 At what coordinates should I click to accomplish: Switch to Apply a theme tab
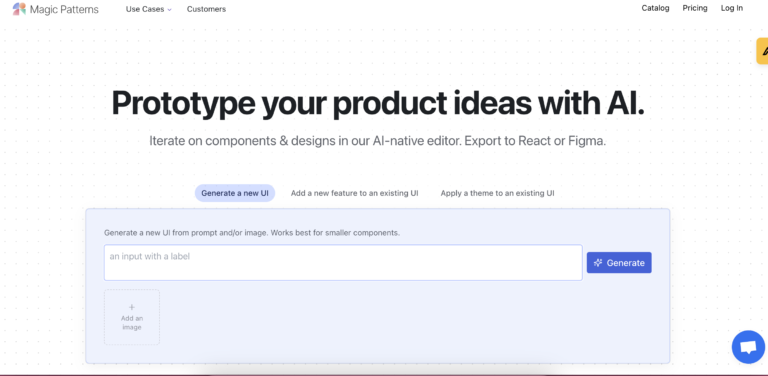(x=497, y=193)
